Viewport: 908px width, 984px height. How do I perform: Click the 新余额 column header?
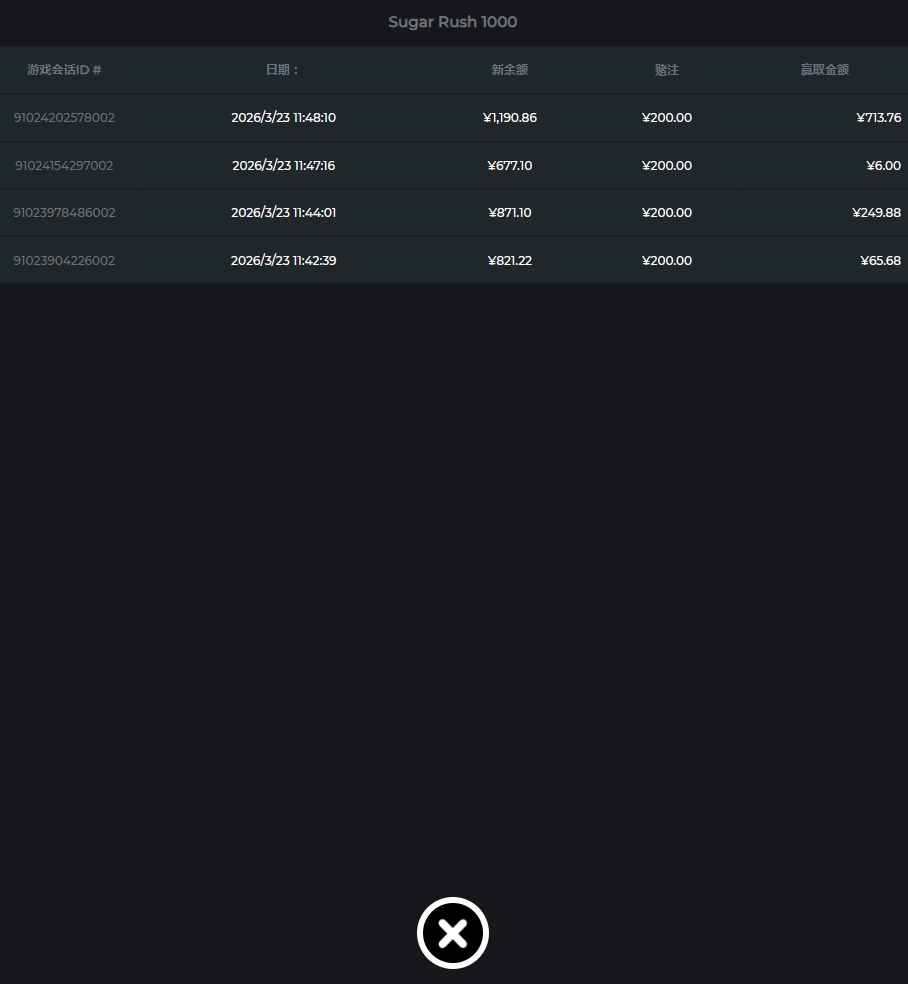[x=509, y=70]
